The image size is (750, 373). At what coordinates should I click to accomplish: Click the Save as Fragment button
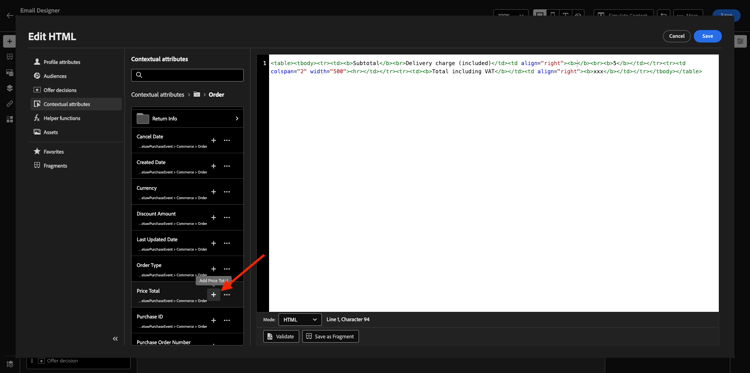pyautogui.click(x=331, y=336)
